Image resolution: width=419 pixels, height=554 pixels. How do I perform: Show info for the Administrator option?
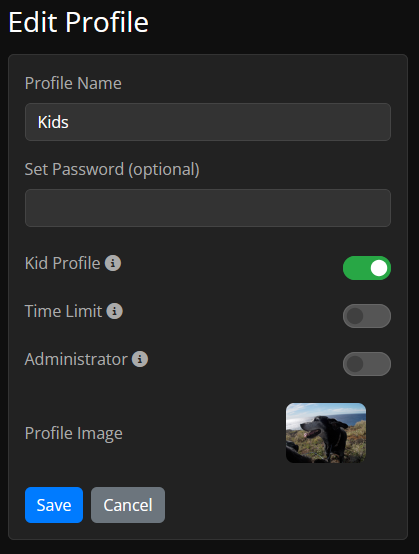(x=140, y=359)
